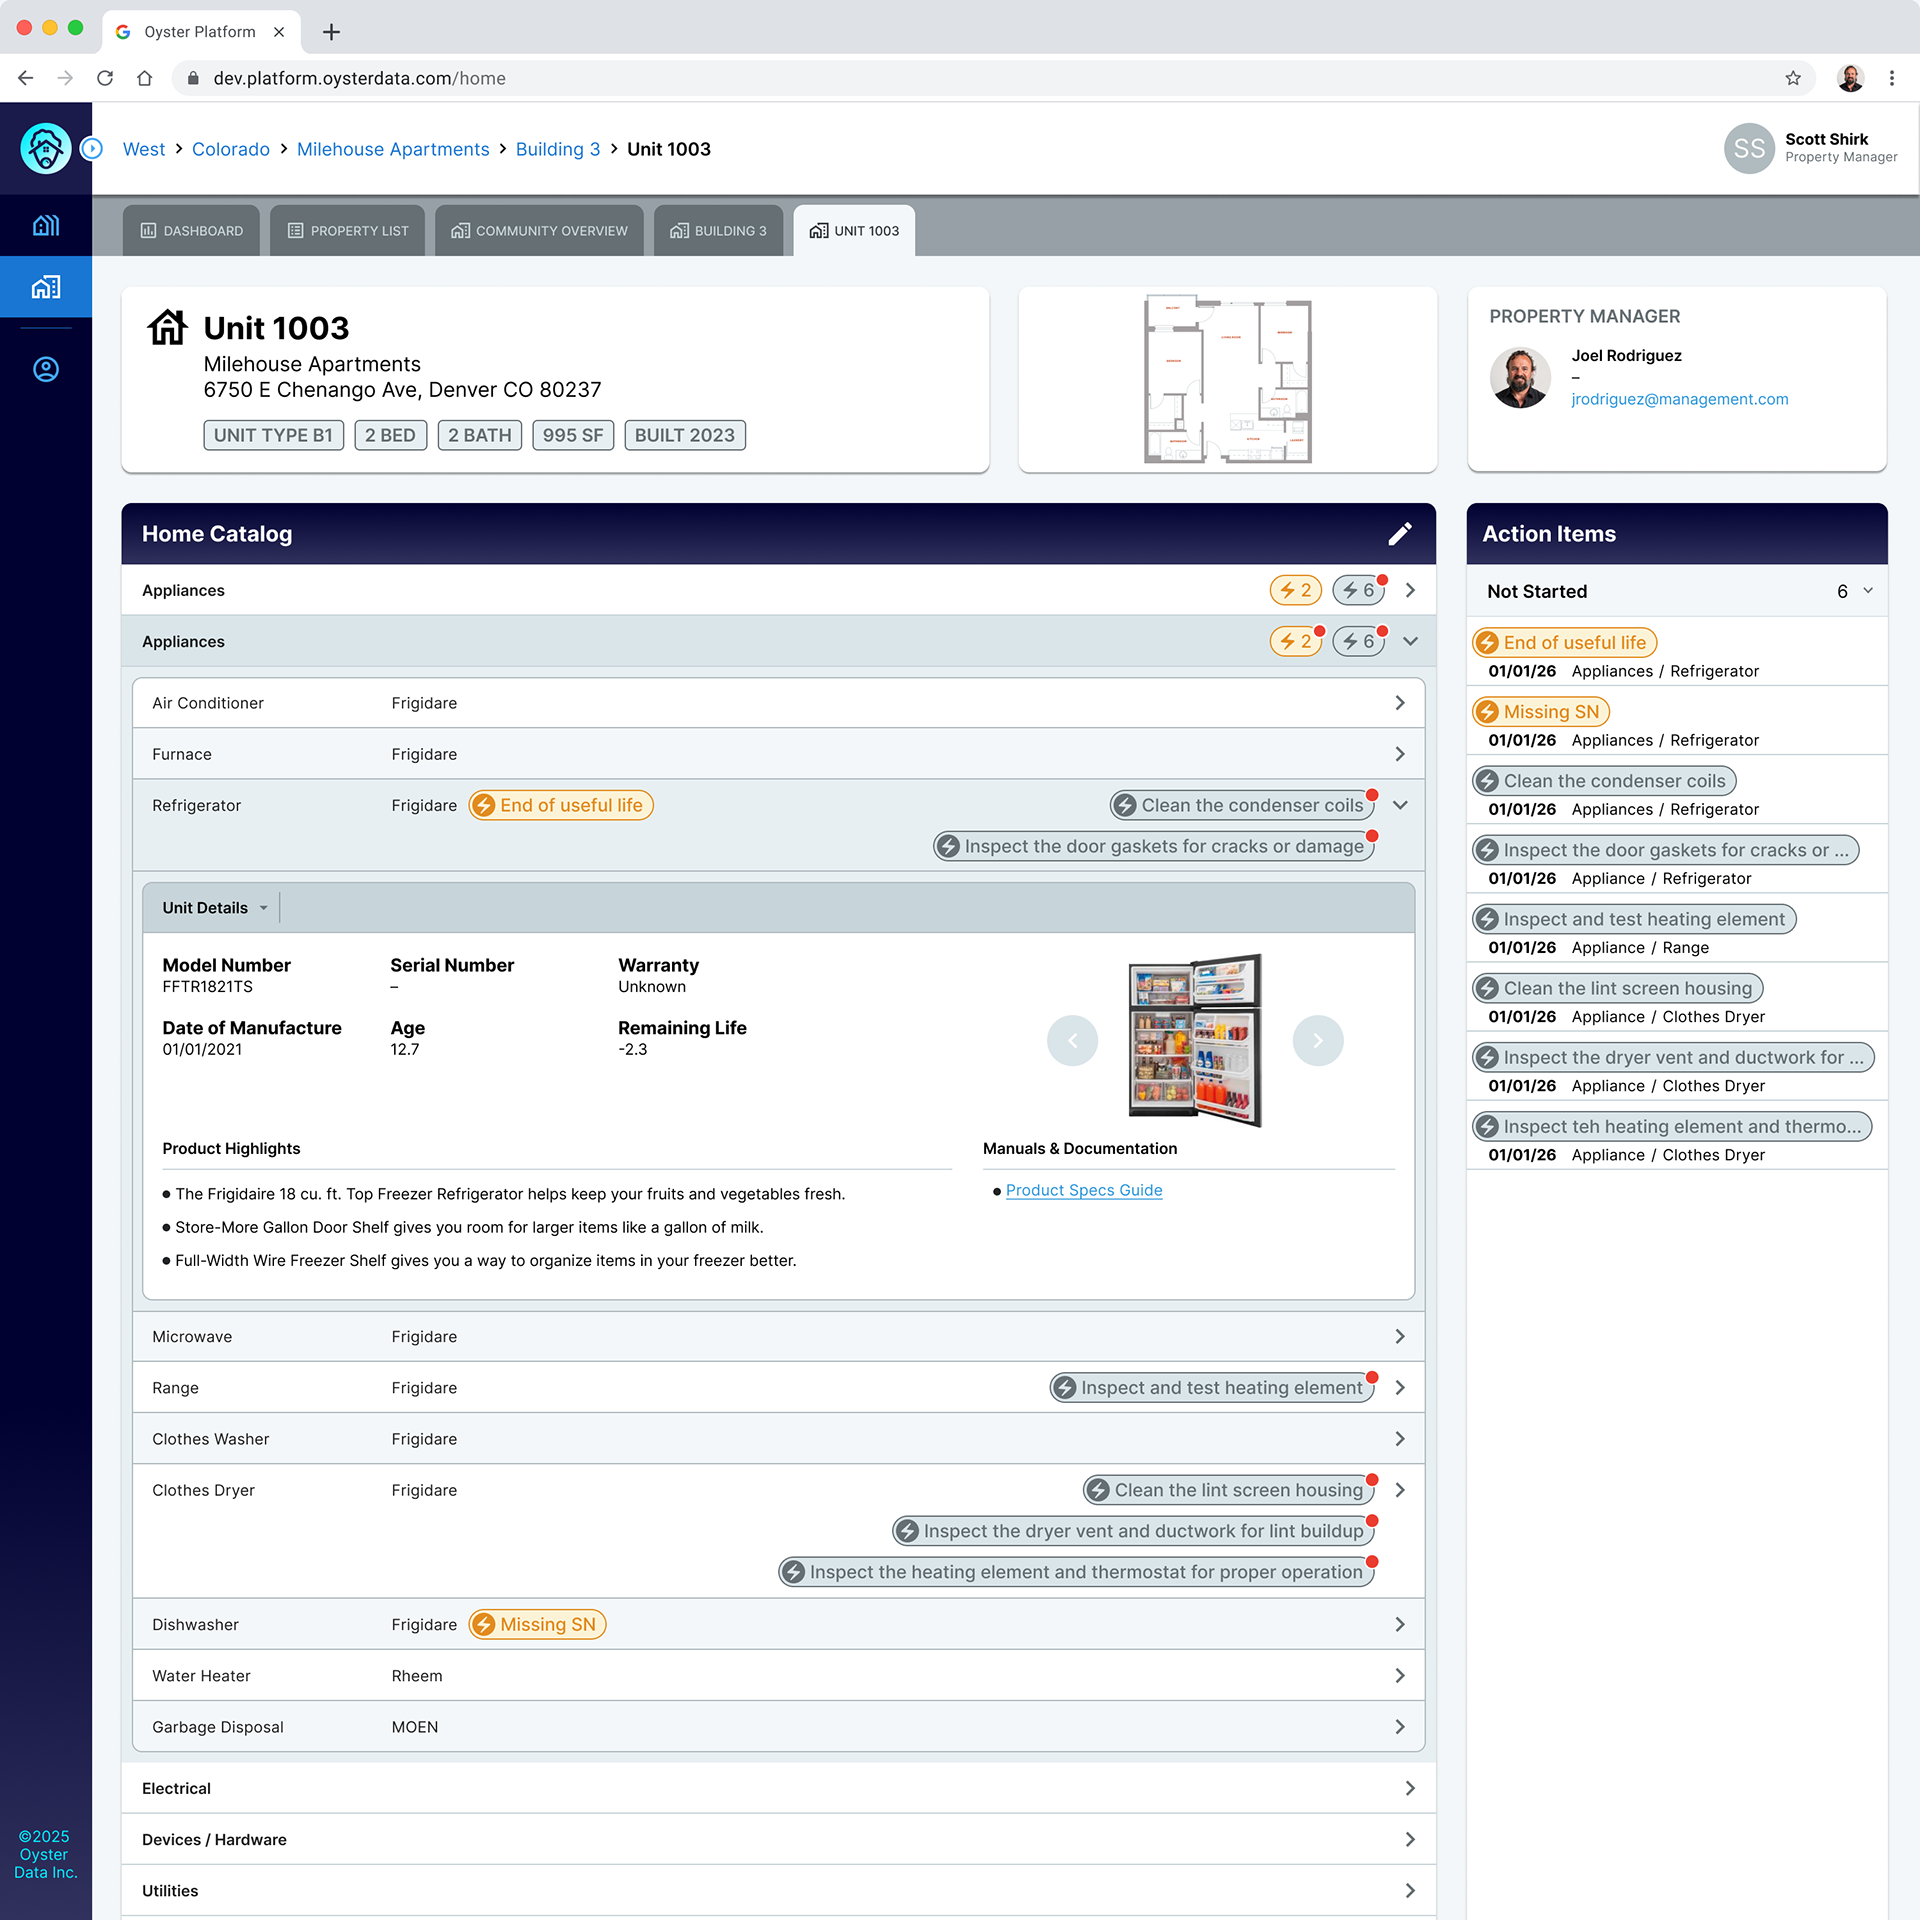Edit Home Catalog with the pencil icon
1920x1920 pixels.
tap(1400, 534)
